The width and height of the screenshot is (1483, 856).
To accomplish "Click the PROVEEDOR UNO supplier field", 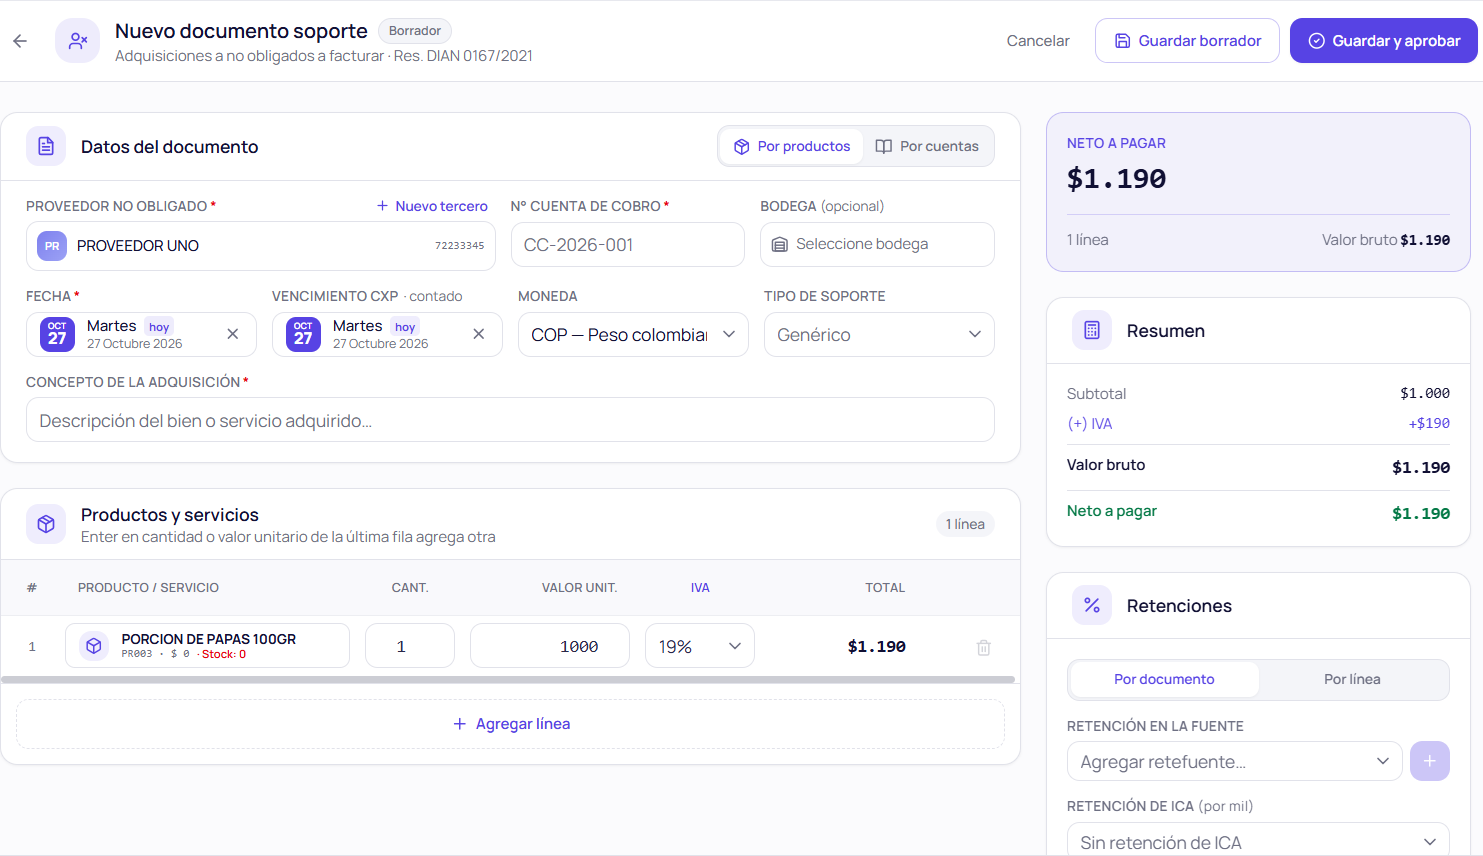I will point(261,246).
